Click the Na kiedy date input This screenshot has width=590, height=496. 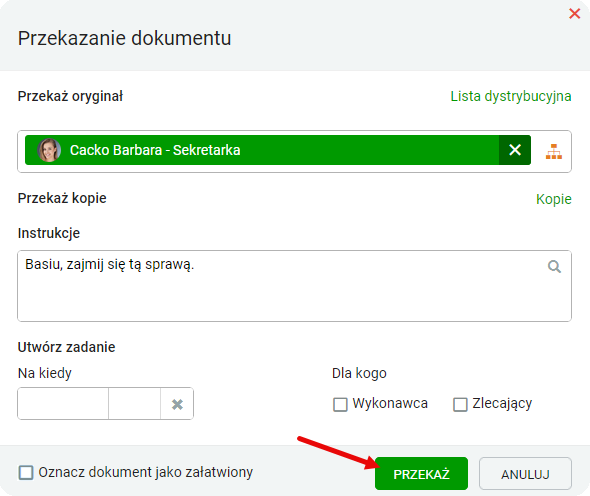[63, 404]
